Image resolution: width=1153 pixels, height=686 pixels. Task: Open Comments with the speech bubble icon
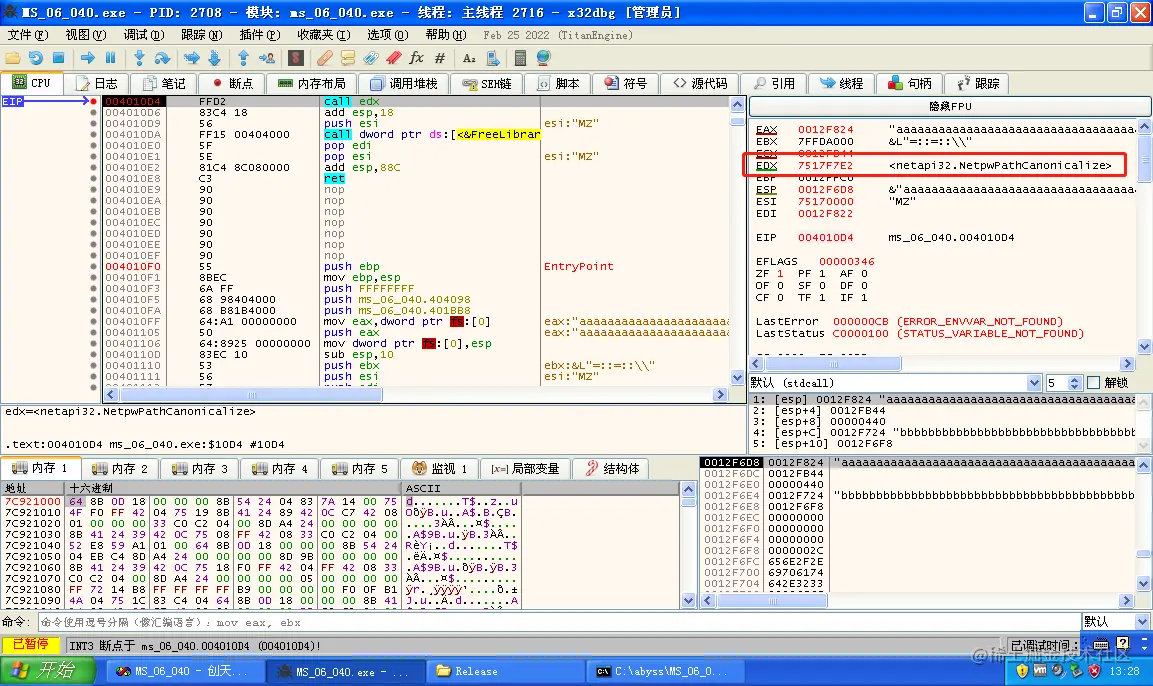coord(348,58)
